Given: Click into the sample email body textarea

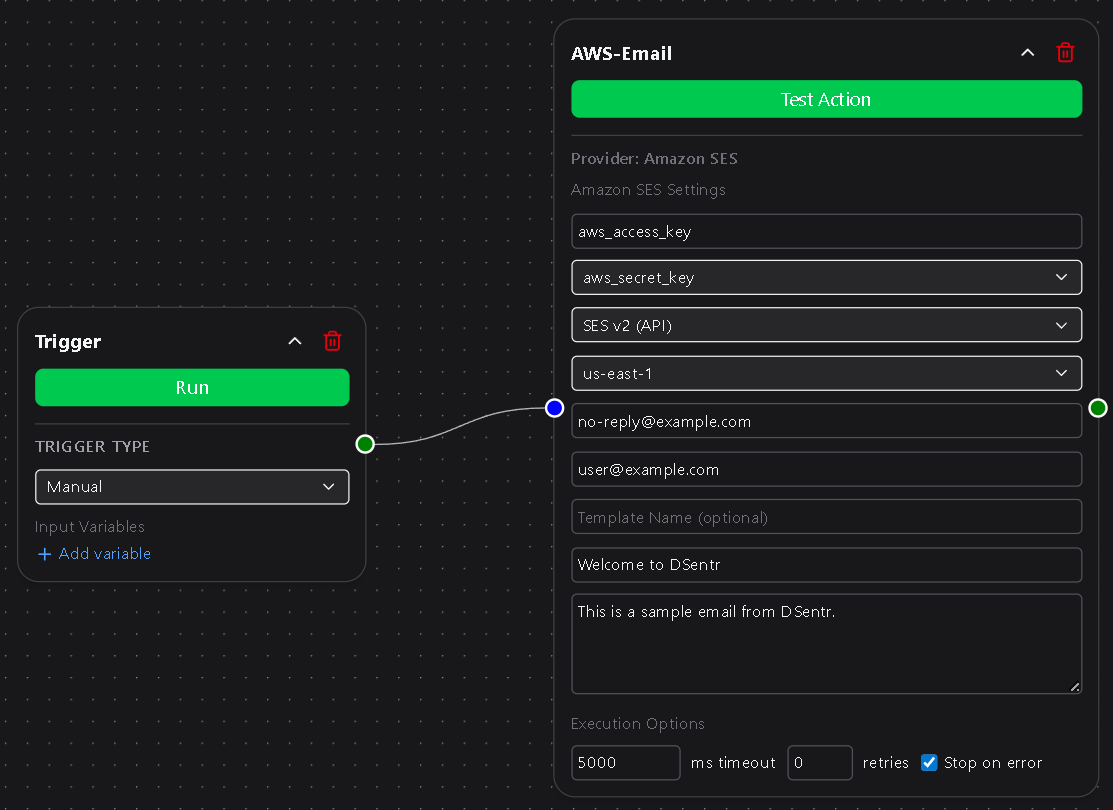Looking at the screenshot, I should click(826, 644).
